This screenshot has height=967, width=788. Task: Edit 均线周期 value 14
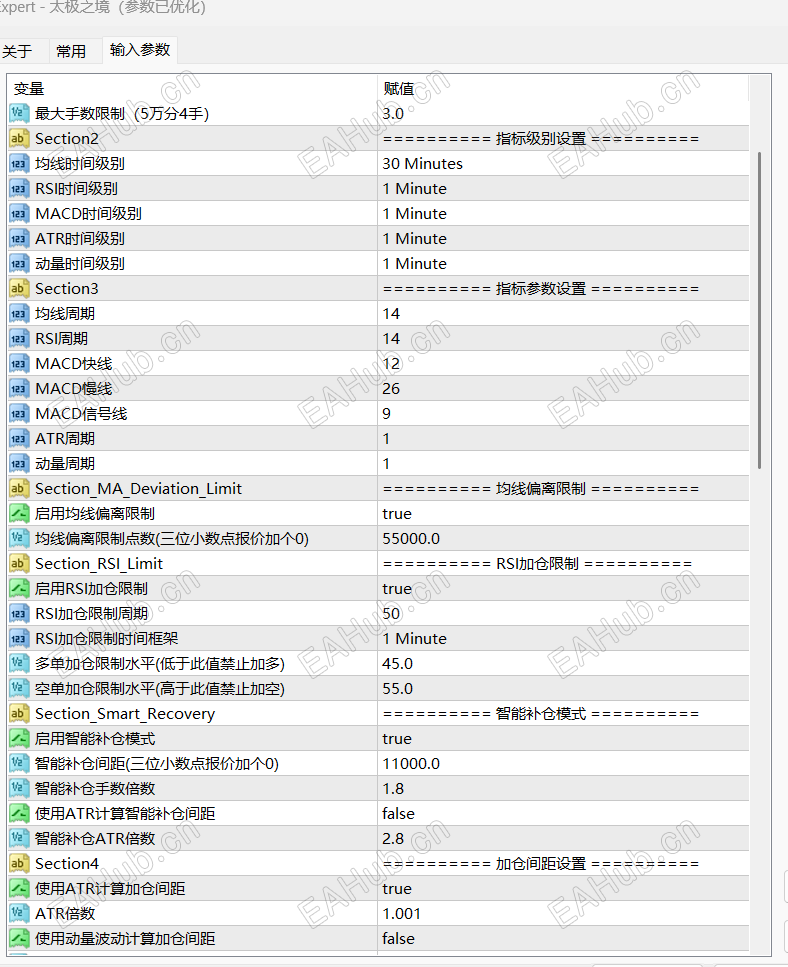(x=563, y=313)
